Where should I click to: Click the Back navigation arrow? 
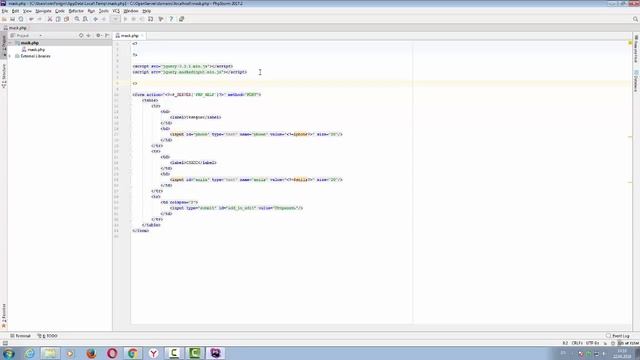[x=96, y=19]
